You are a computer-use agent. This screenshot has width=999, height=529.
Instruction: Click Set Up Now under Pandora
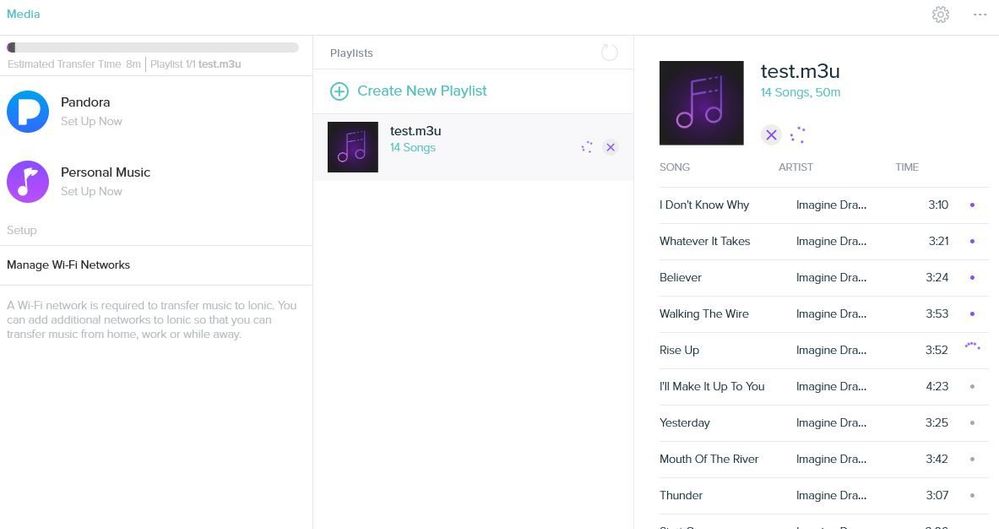[x=91, y=121]
